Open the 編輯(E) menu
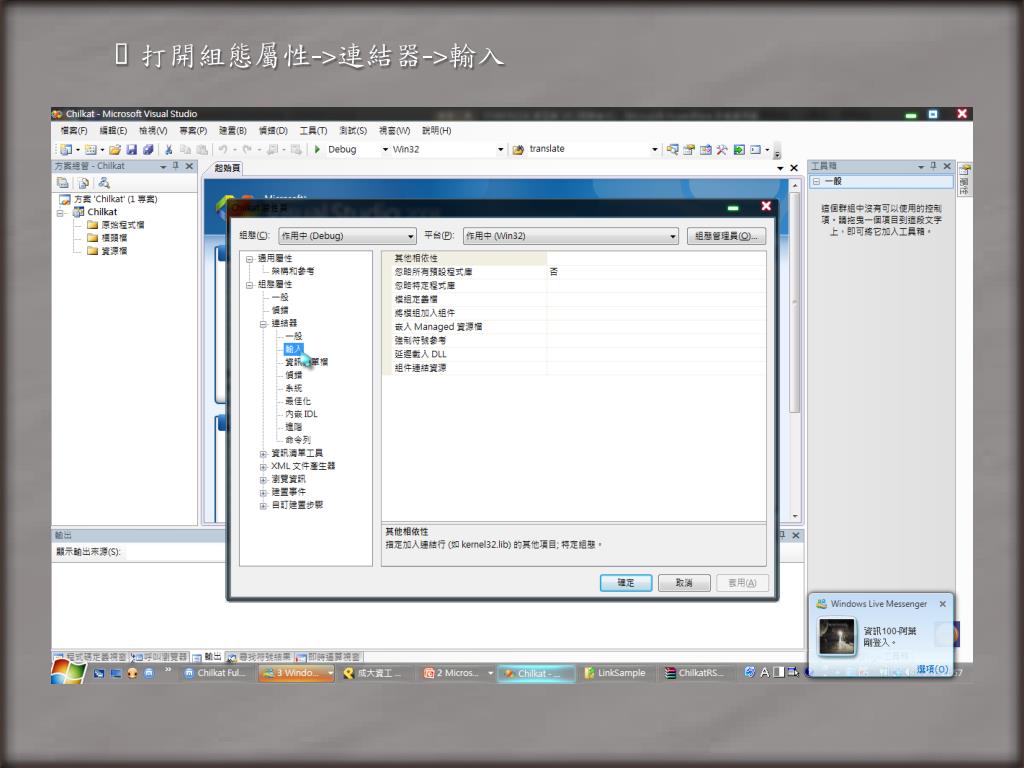The width and height of the screenshot is (1024, 768). point(113,131)
